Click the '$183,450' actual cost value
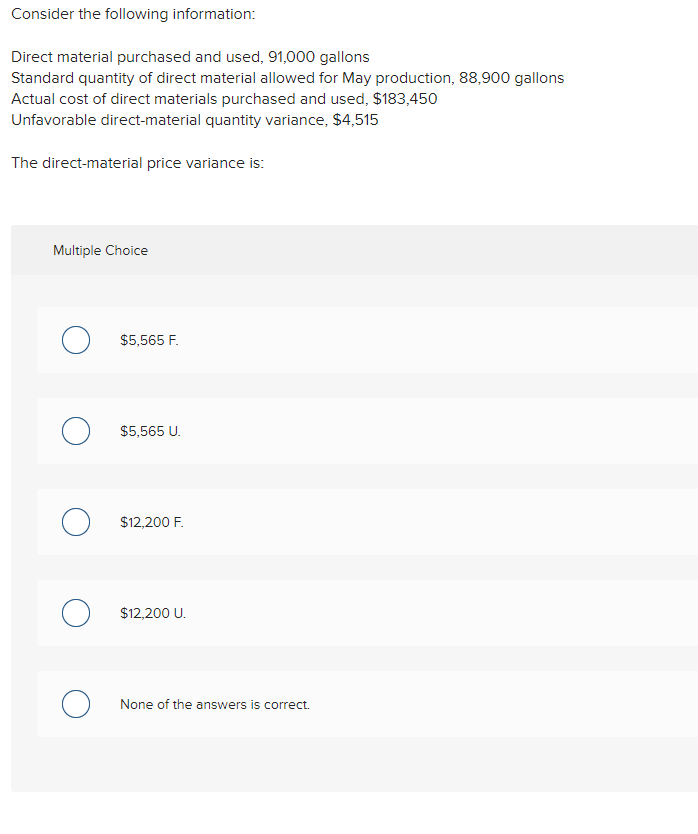The height and width of the screenshot is (834, 698). pyautogui.click(x=404, y=99)
